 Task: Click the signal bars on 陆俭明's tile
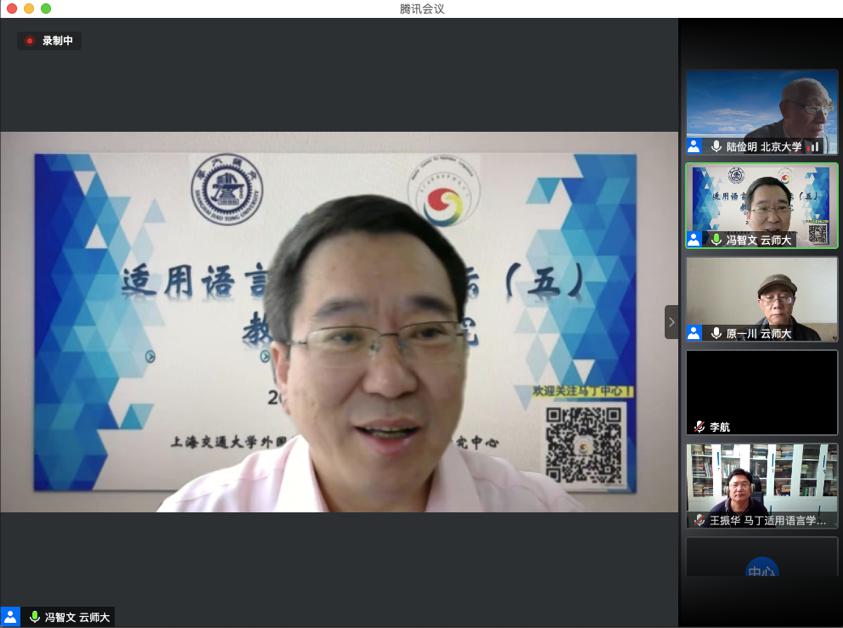[x=813, y=146]
